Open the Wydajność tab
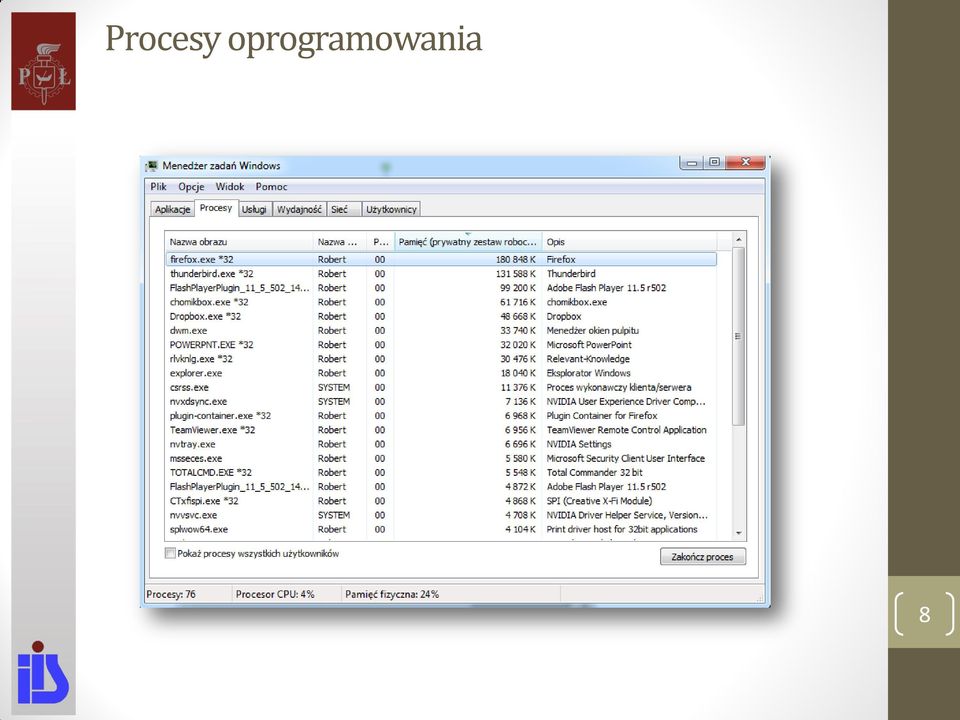This screenshot has width=960, height=720. 299,209
